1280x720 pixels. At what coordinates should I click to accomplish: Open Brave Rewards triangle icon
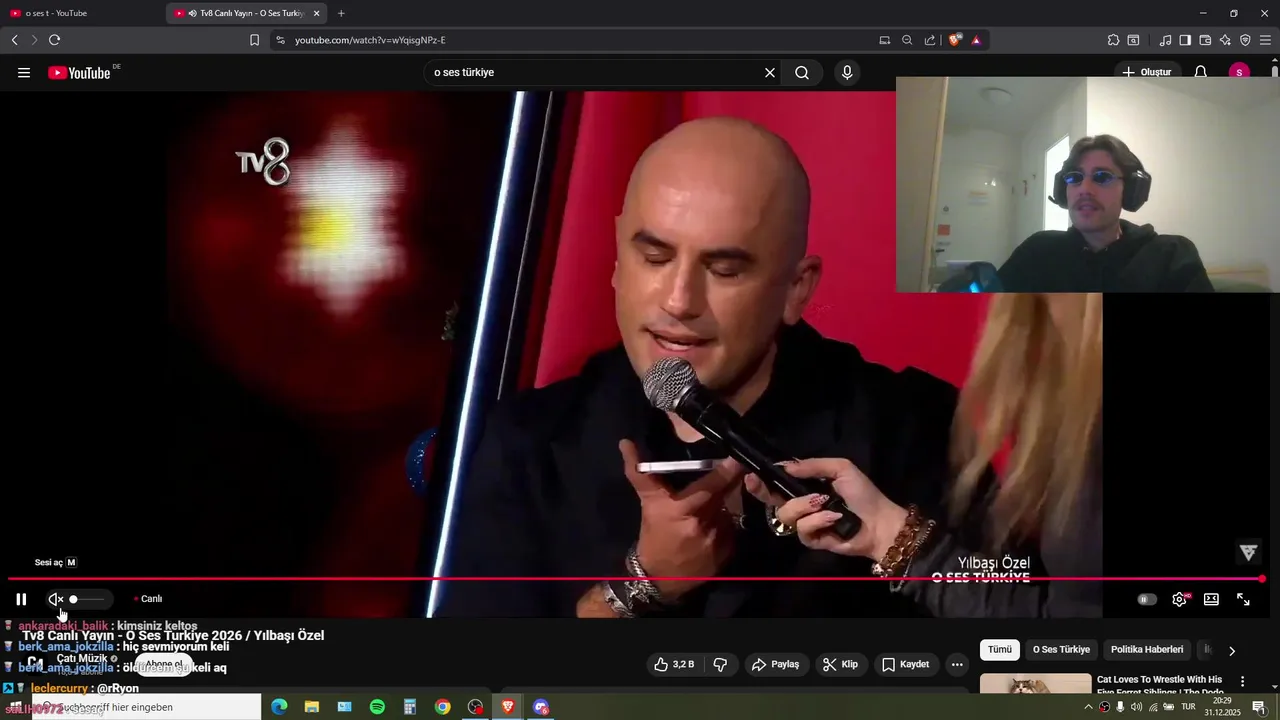tap(976, 40)
